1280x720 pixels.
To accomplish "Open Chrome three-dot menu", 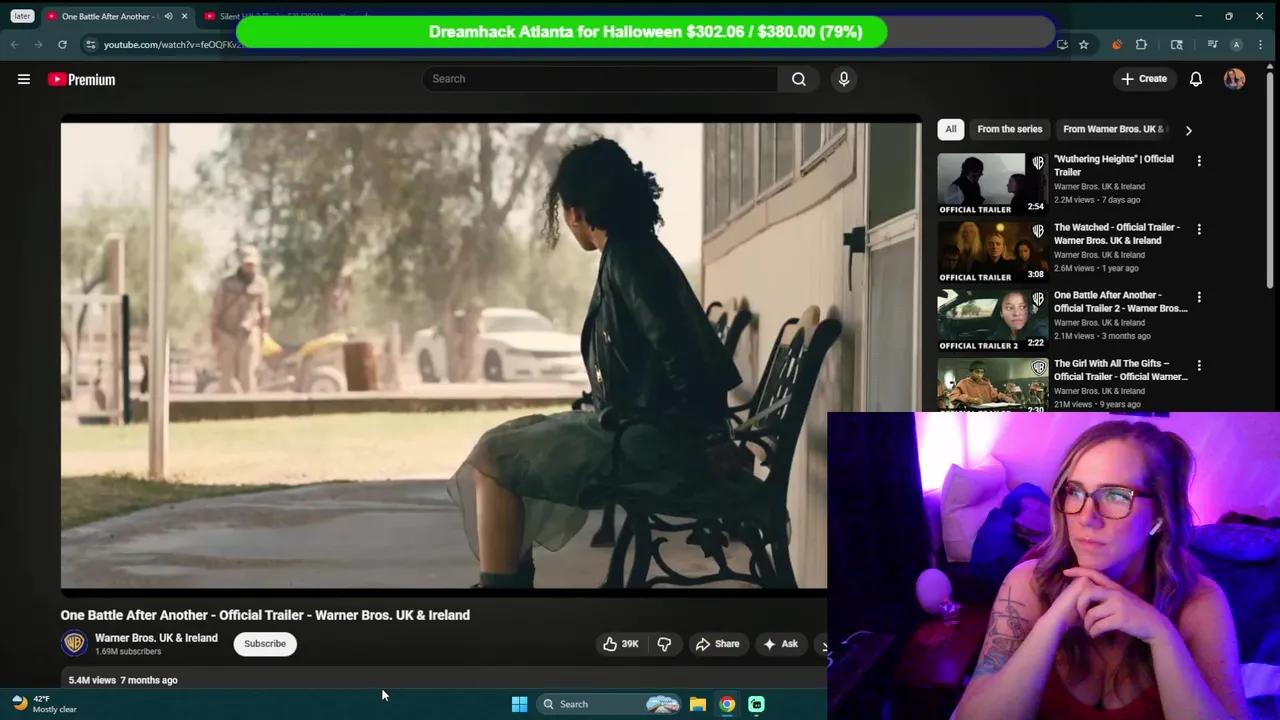I will tap(1261, 44).
